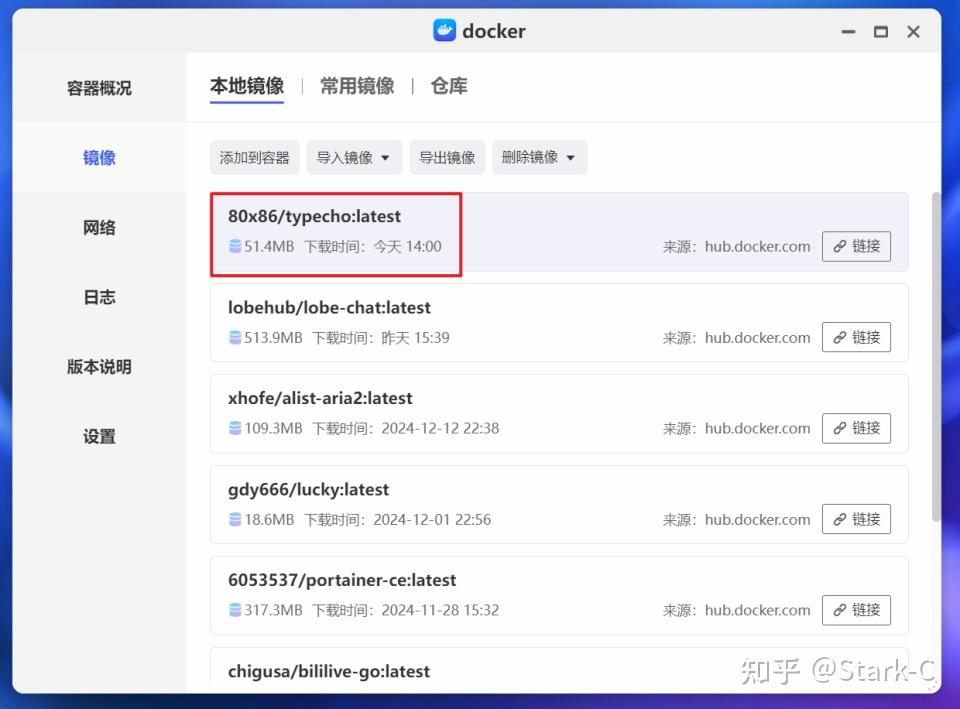Open the 仓库 tab
Viewport: 960px width, 709px height.
coord(449,86)
